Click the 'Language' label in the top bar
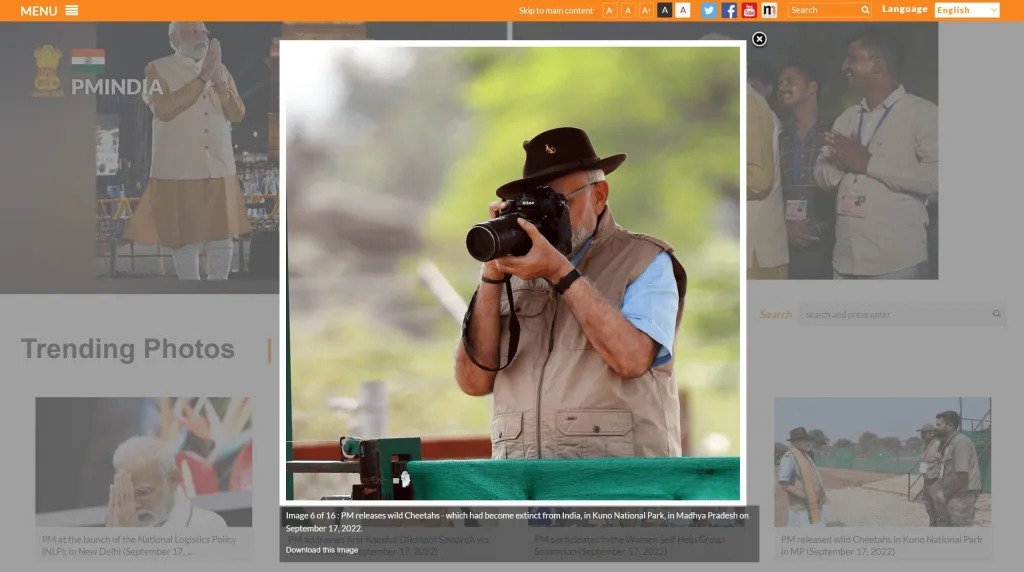Image resolution: width=1024 pixels, height=572 pixels. 904,9
